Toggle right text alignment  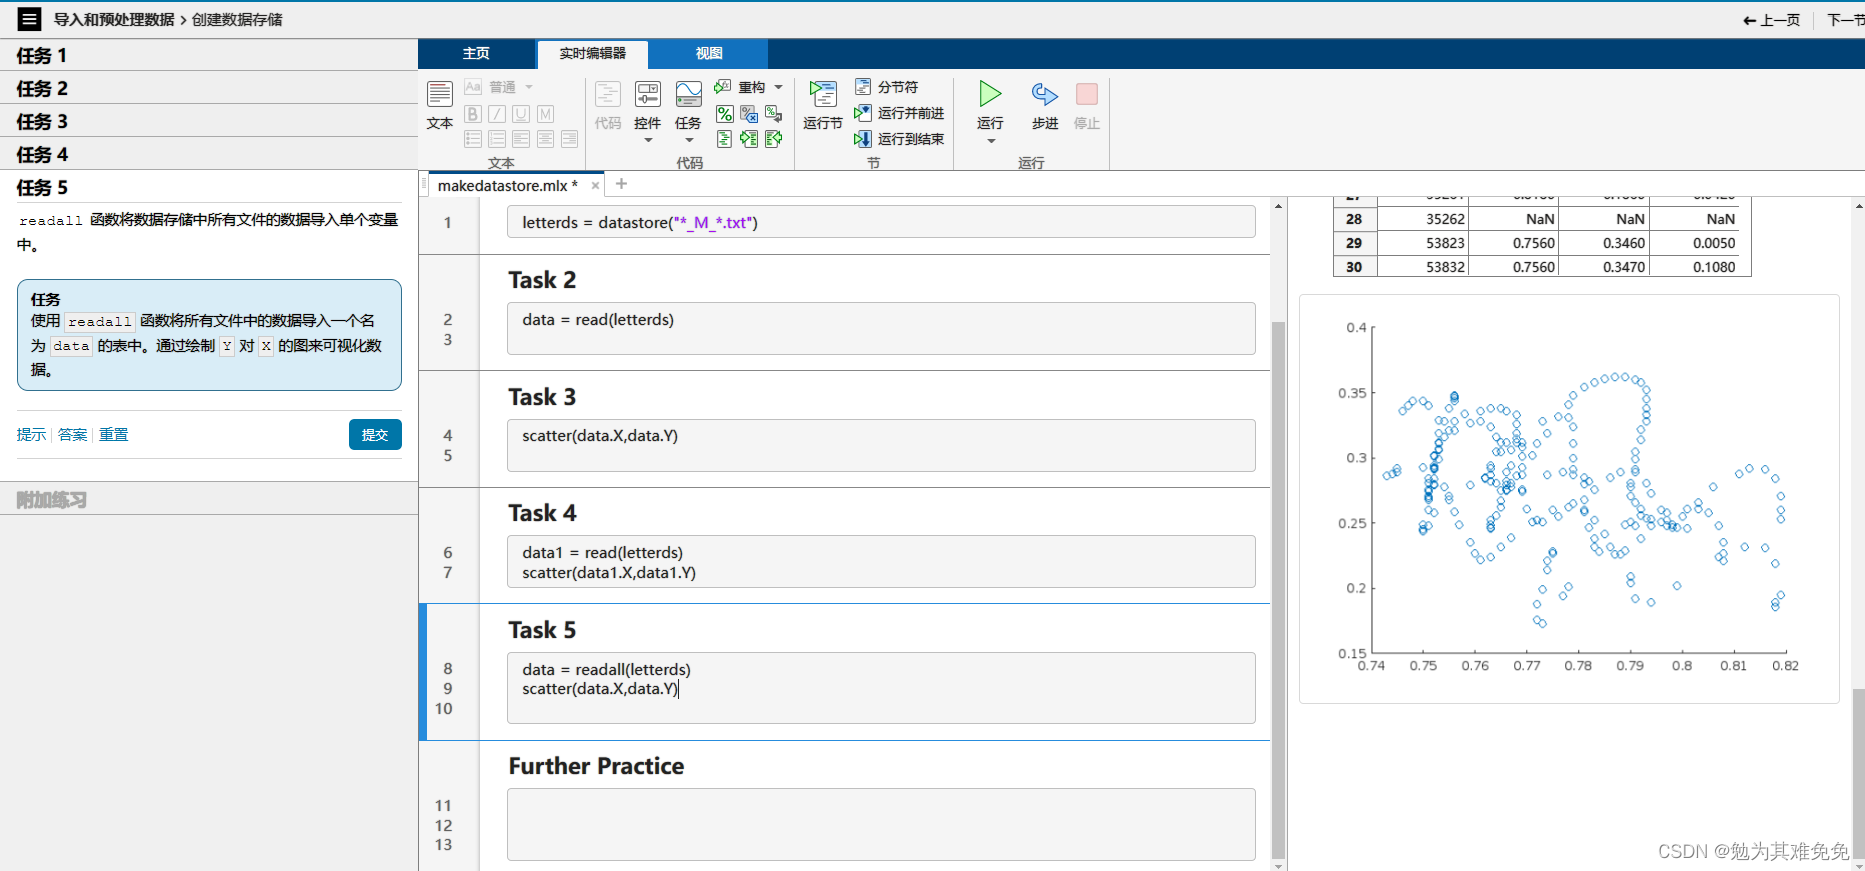point(569,139)
